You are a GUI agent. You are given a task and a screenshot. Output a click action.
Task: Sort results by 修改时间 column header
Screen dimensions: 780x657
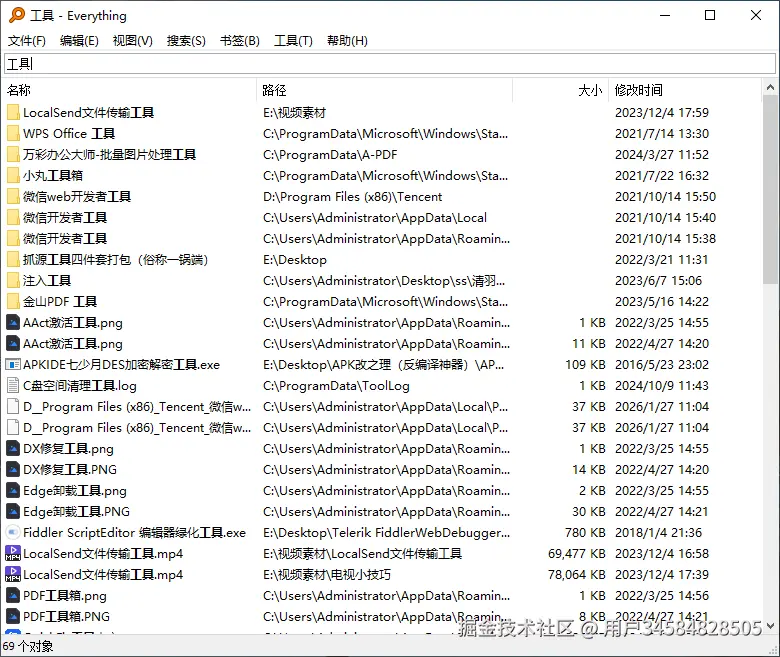[685, 90]
